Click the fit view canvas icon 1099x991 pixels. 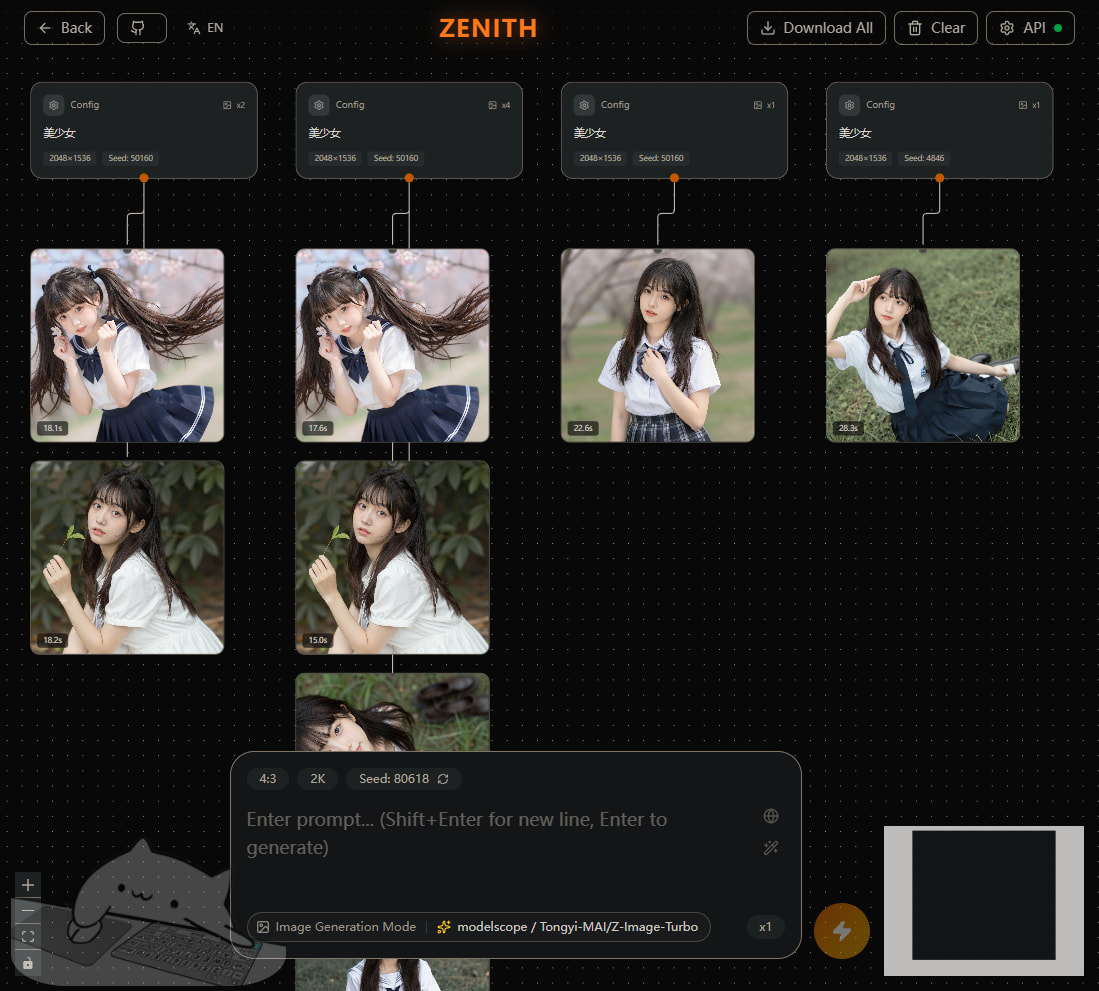(28, 937)
